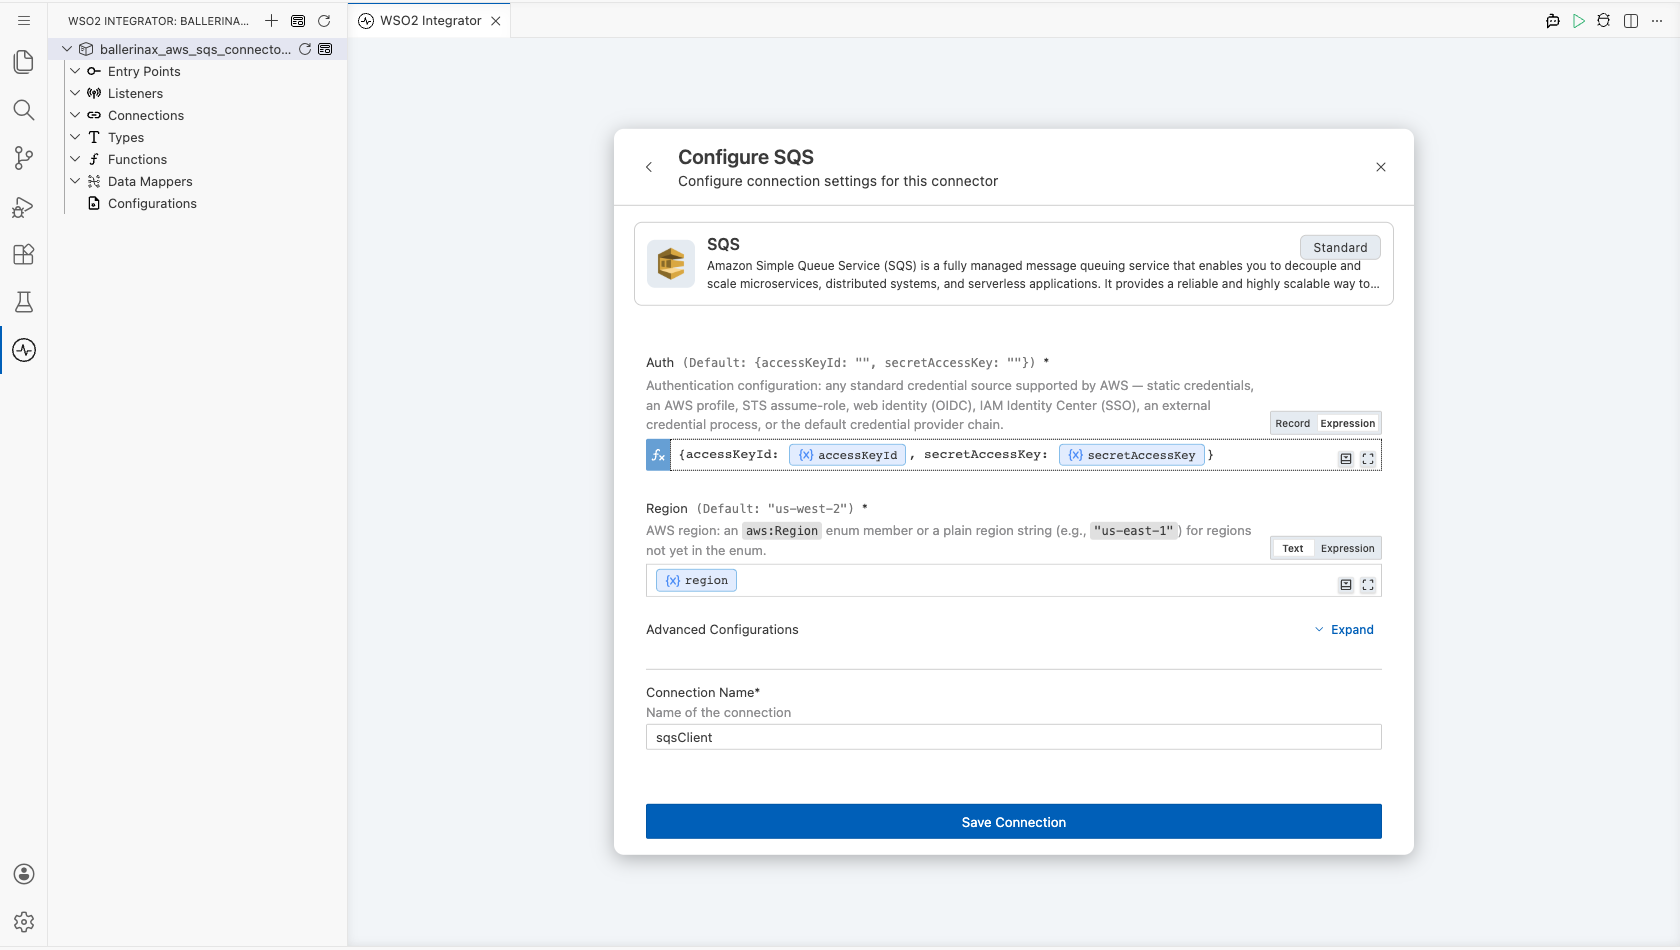Open the Search icon in activity bar
This screenshot has height=950, width=1680.
[24, 110]
